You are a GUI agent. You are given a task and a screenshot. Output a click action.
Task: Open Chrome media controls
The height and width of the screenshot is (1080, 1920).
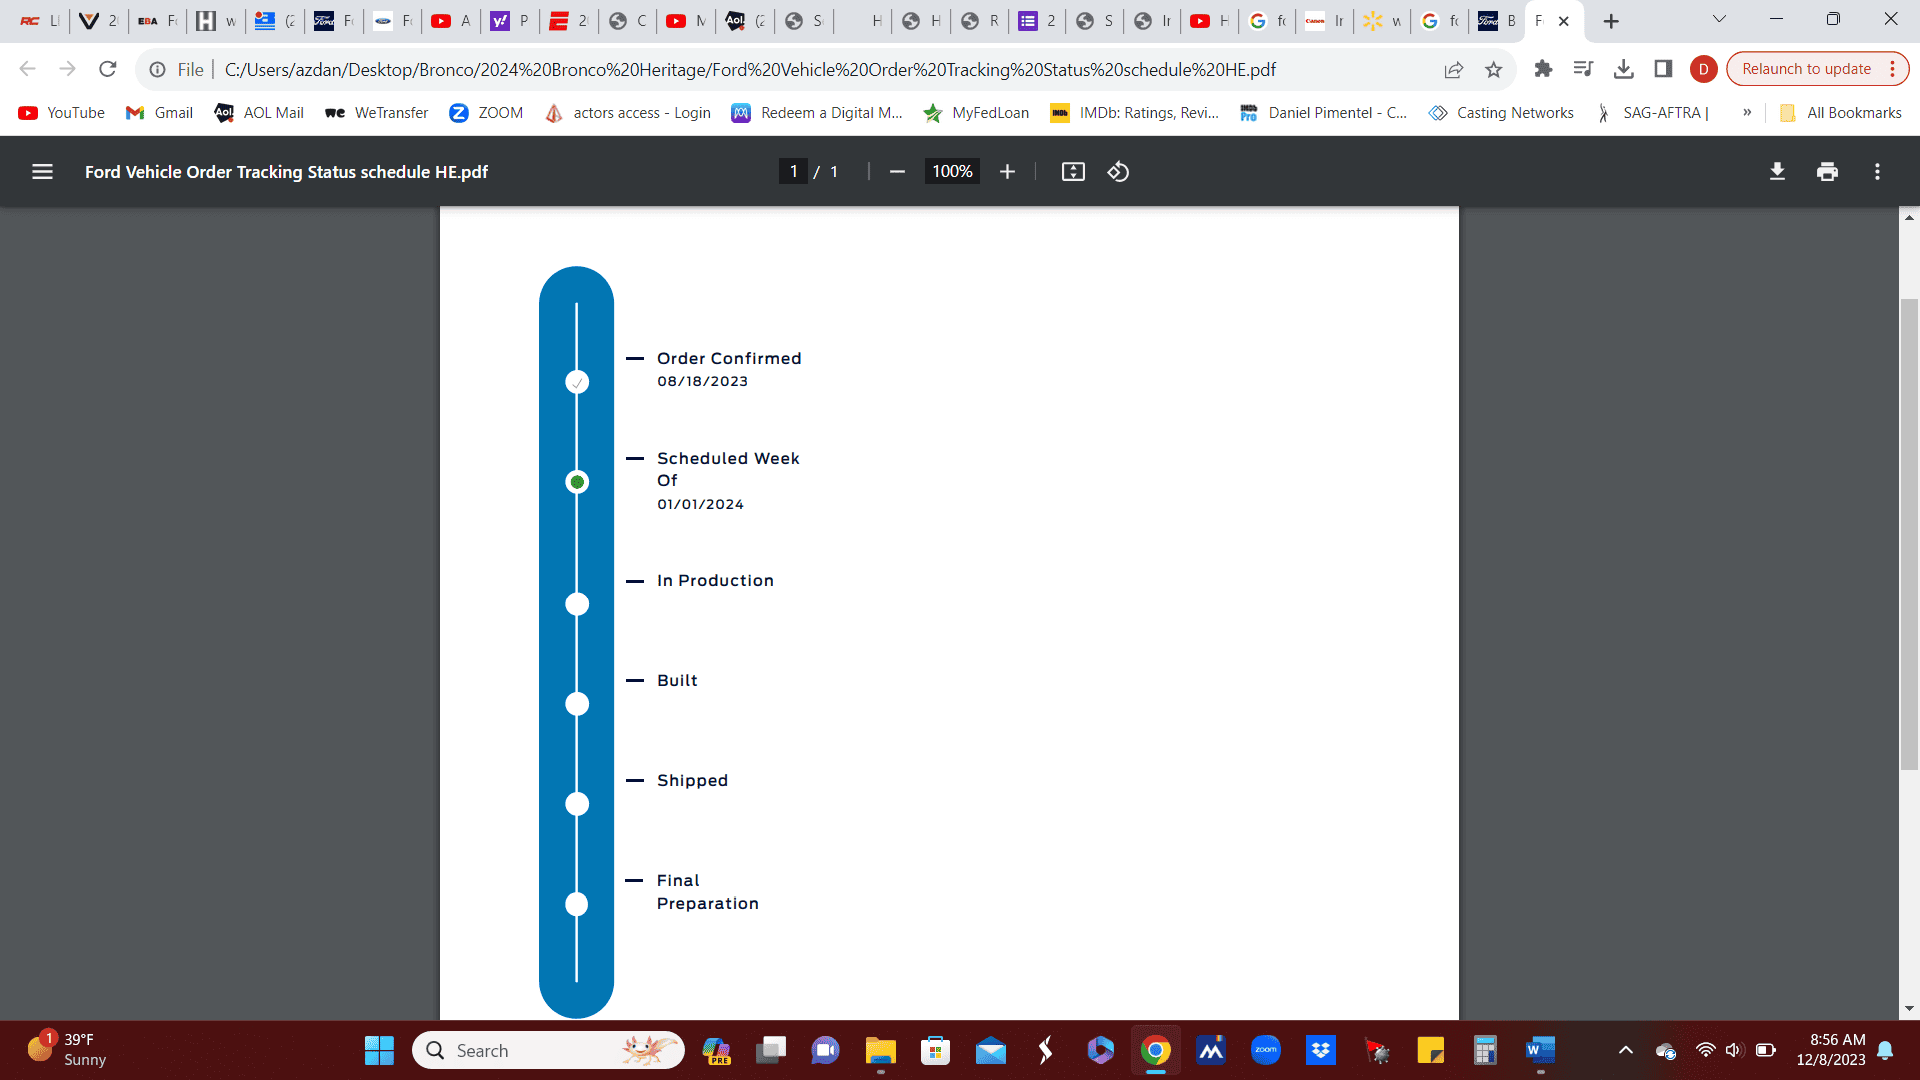tap(1583, 69)
